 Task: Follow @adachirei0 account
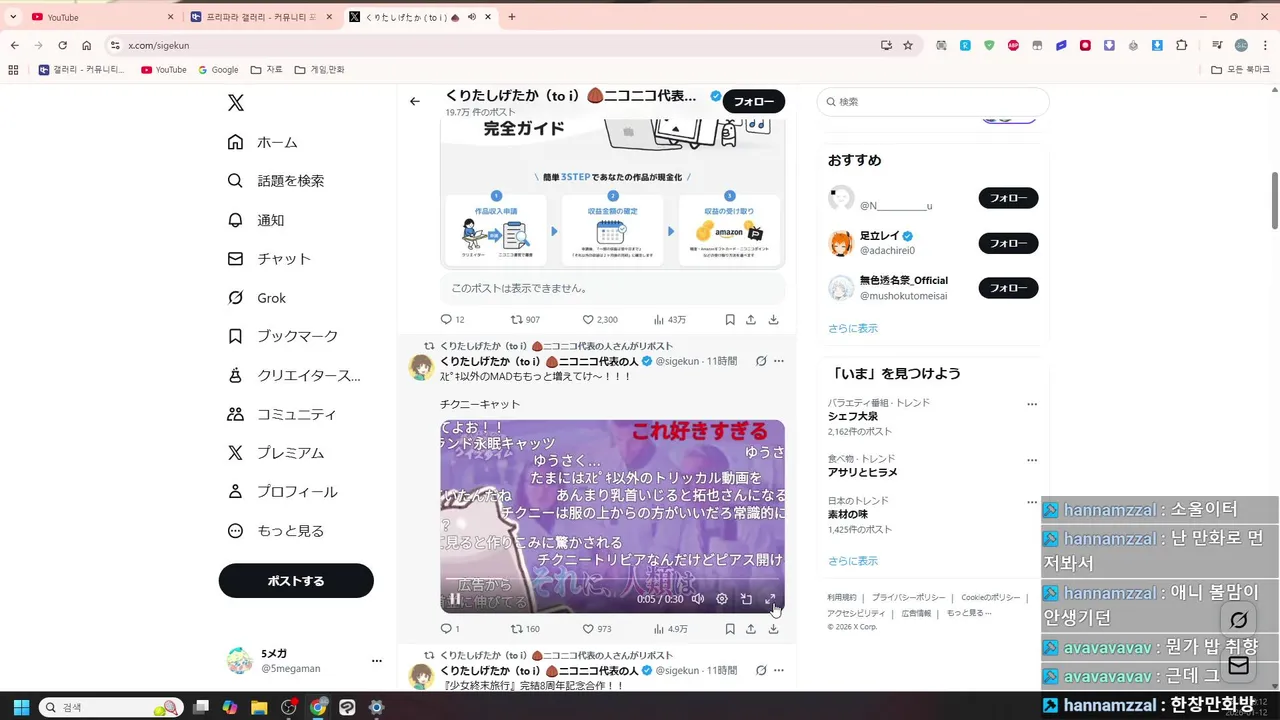tap(1008, 243)
